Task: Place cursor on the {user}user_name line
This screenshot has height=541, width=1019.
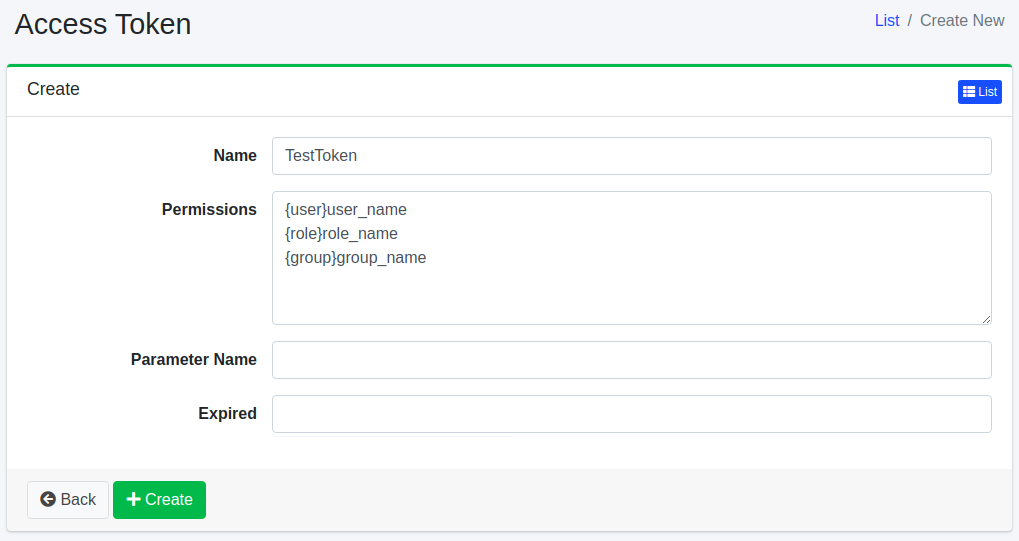Action: click(346, 210)
